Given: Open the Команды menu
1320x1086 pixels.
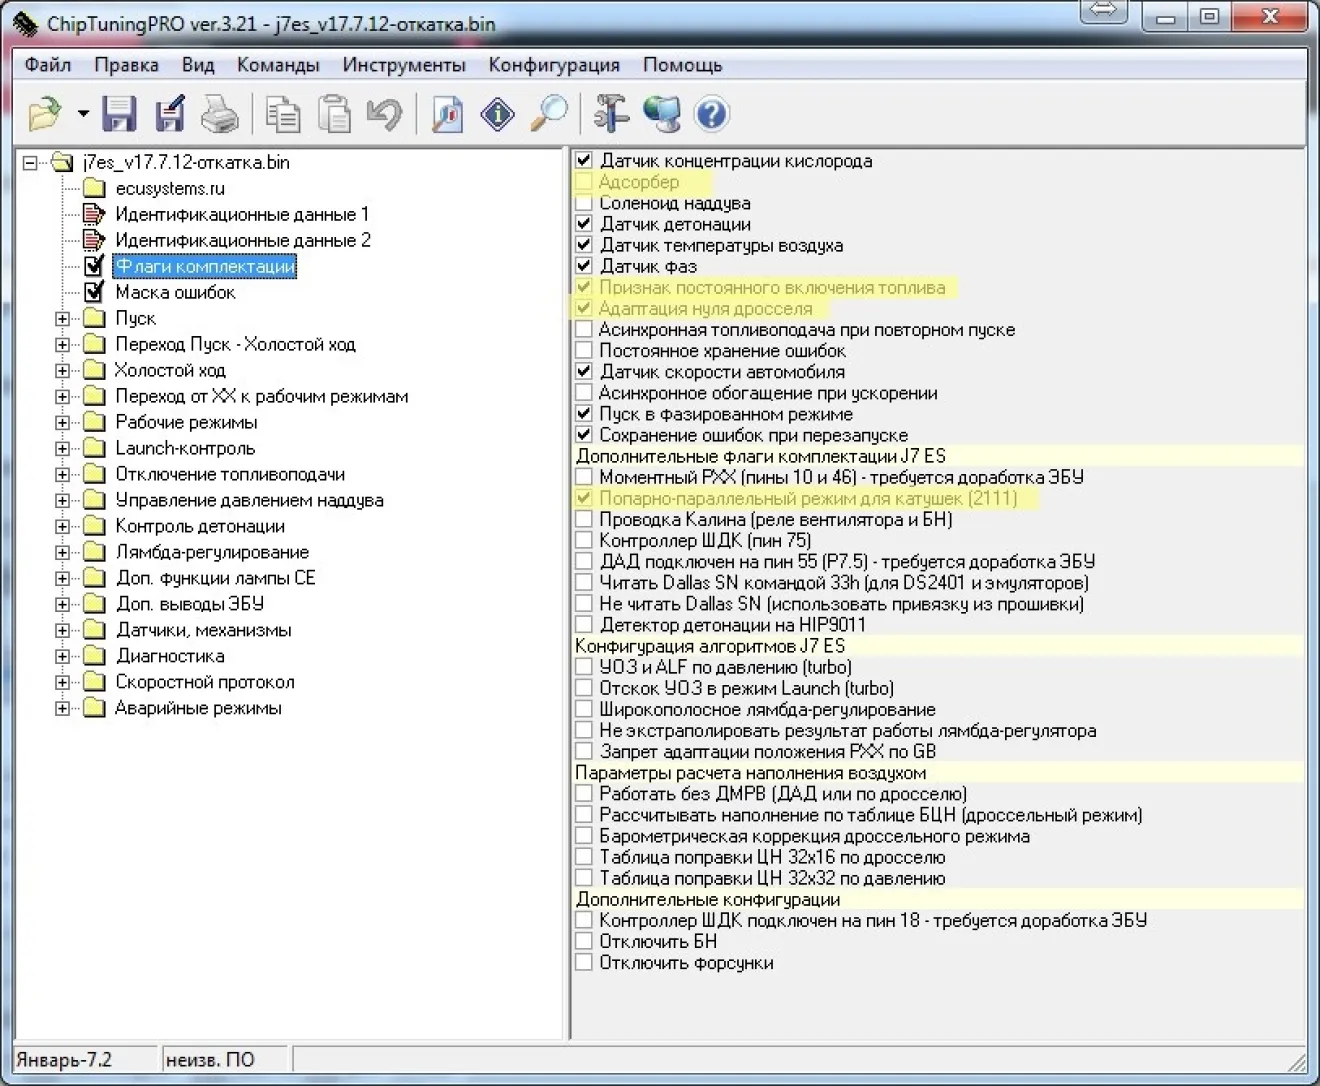Looking at the screenshot, I should coord(278,65).
